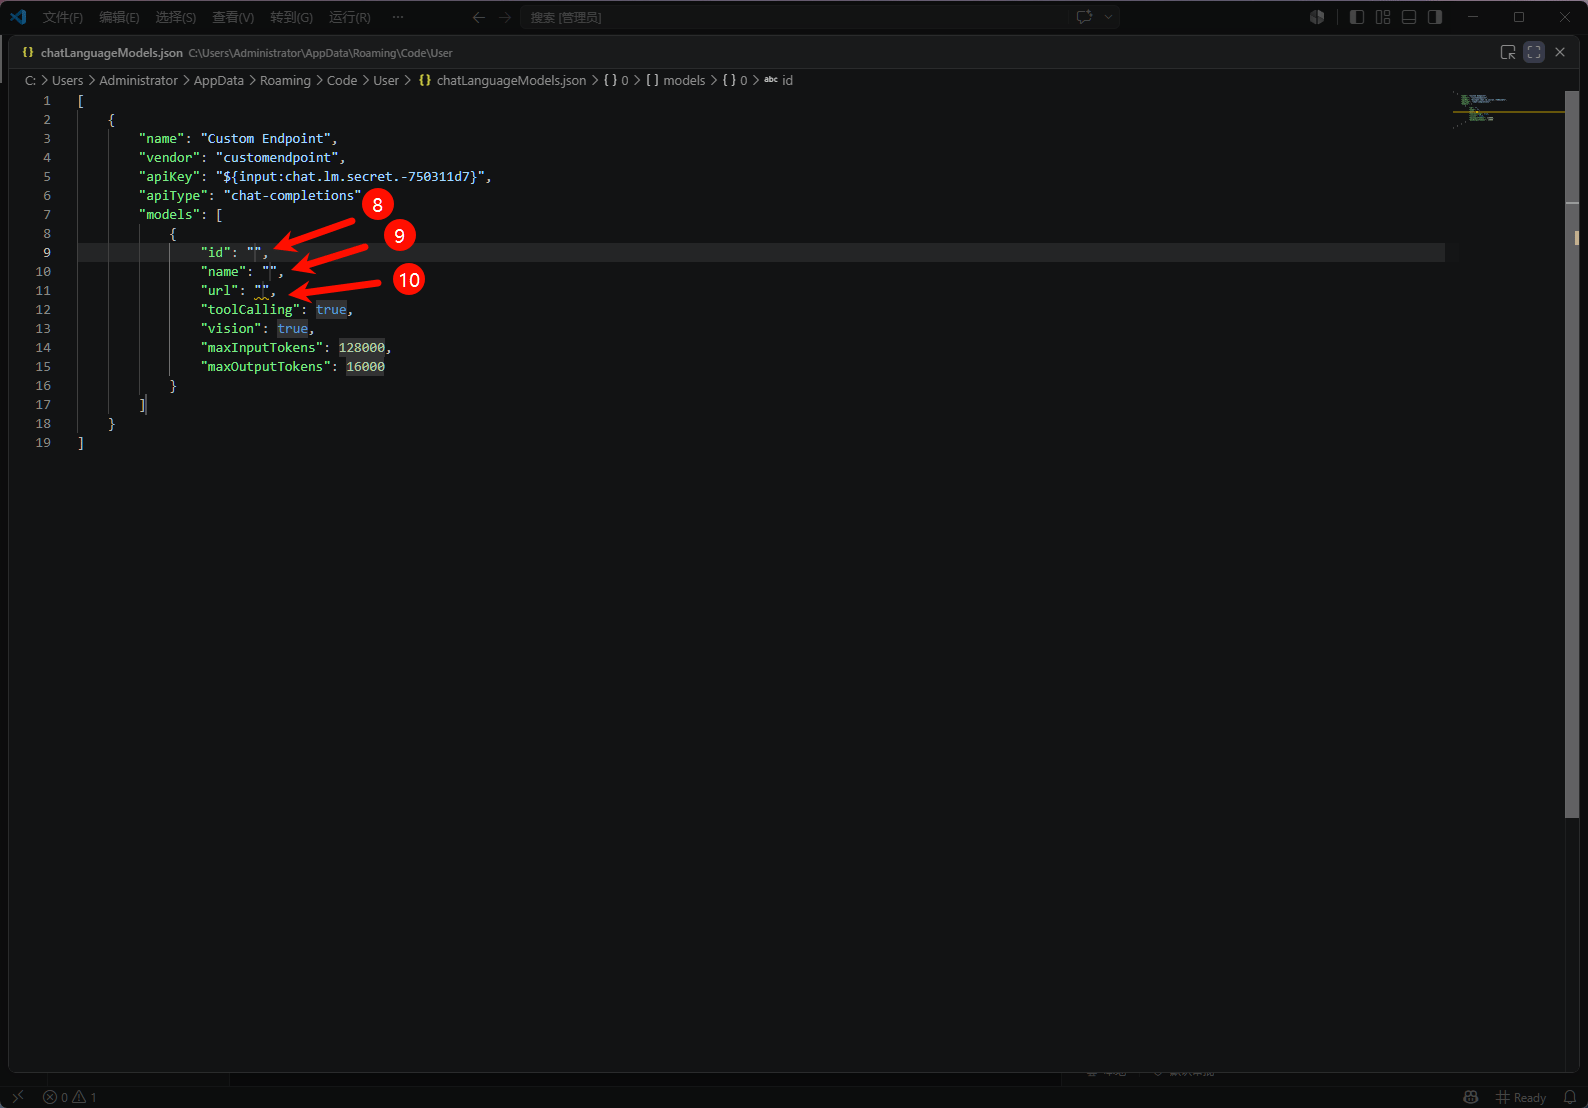Click the Users breadcrumb
Viewport: 1588px width, 1108px height.
(67, 80)
